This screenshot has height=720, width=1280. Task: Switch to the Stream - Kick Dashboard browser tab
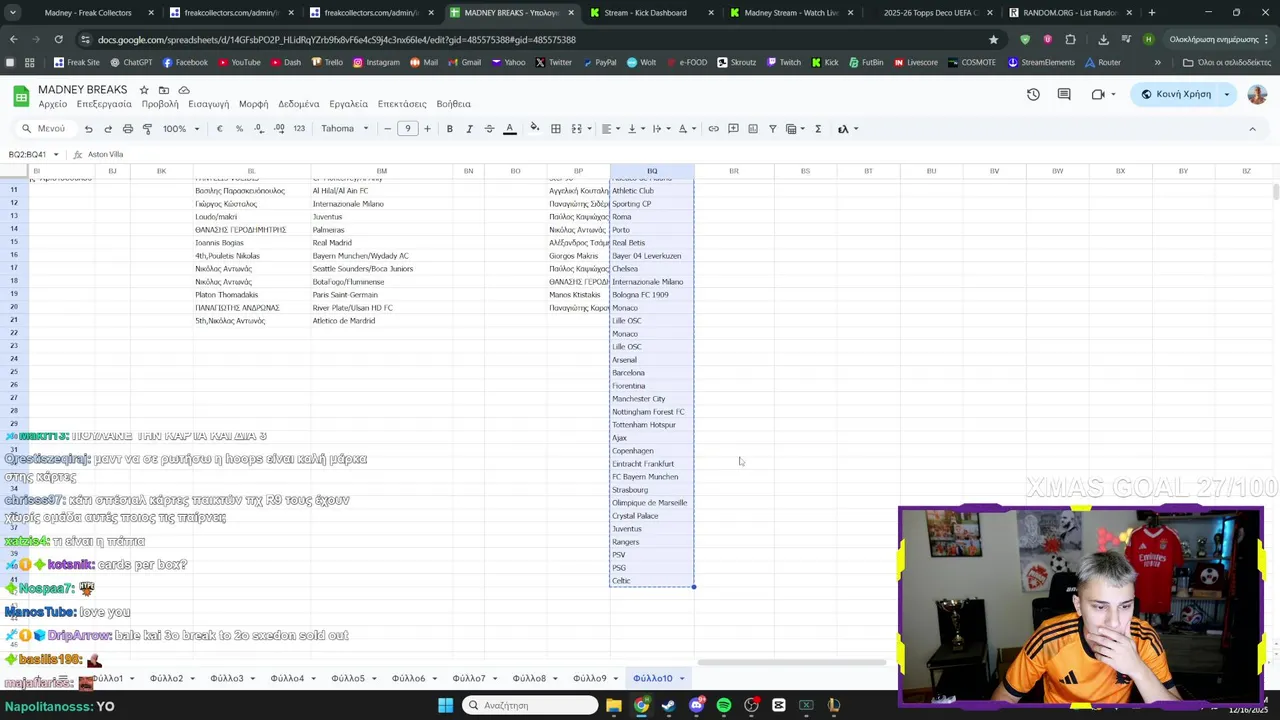tap(645, 13)
